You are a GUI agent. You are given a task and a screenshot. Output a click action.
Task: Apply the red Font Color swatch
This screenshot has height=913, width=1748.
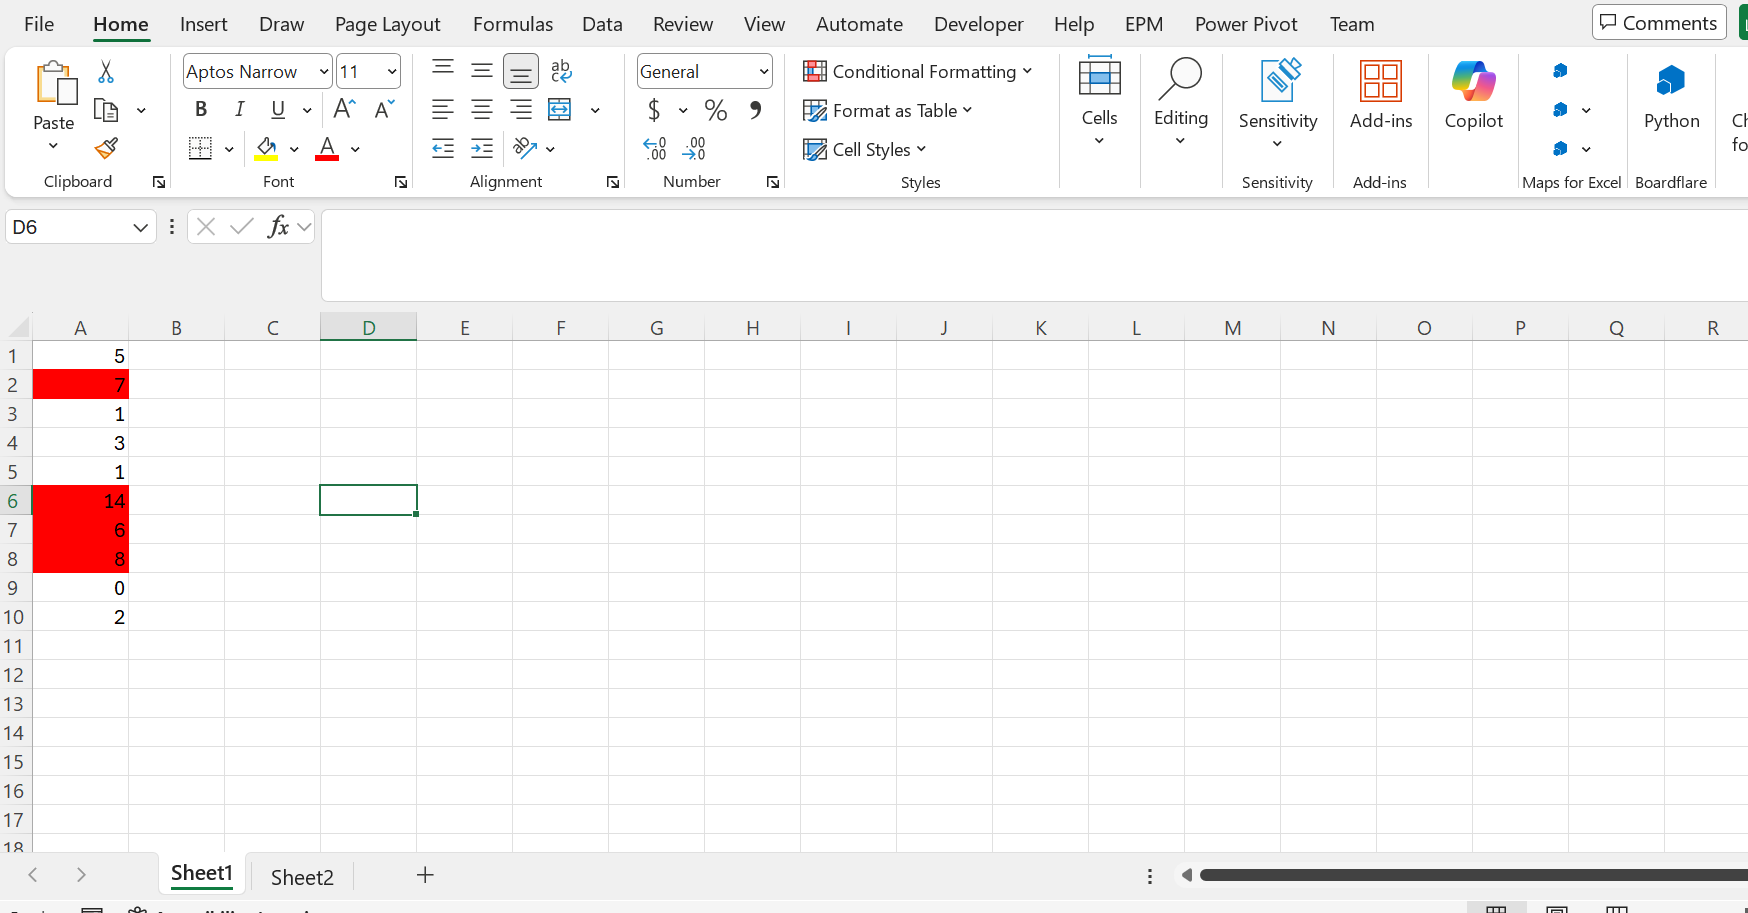click(x=327, y=149)
